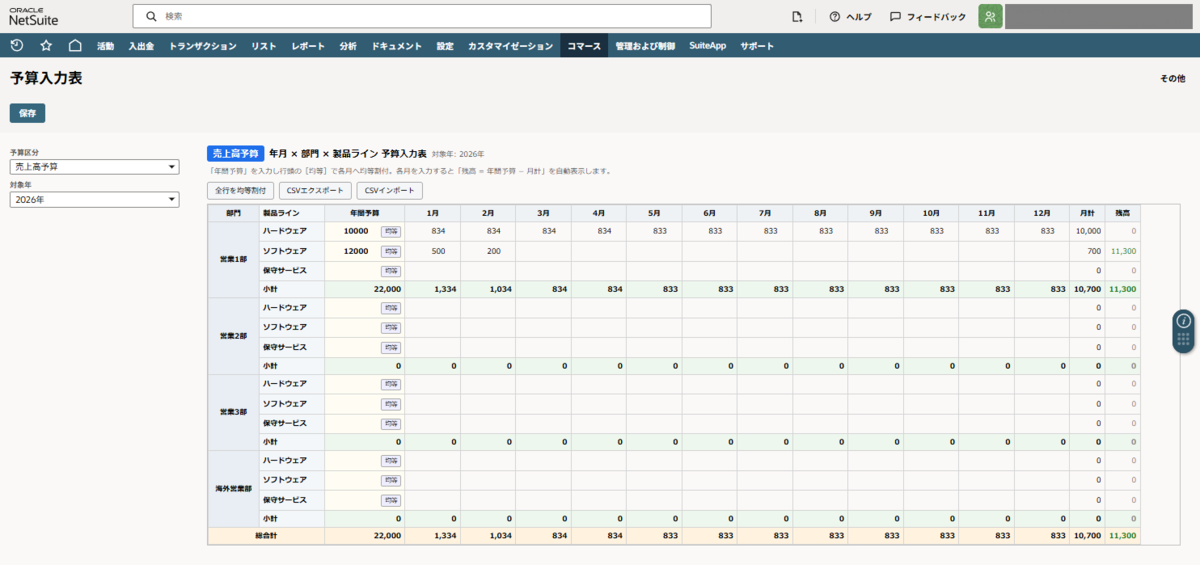Click 営業1部 保守サービス 年間予算 field
Screen dimensions: 1200x573
tap(351, 271)
